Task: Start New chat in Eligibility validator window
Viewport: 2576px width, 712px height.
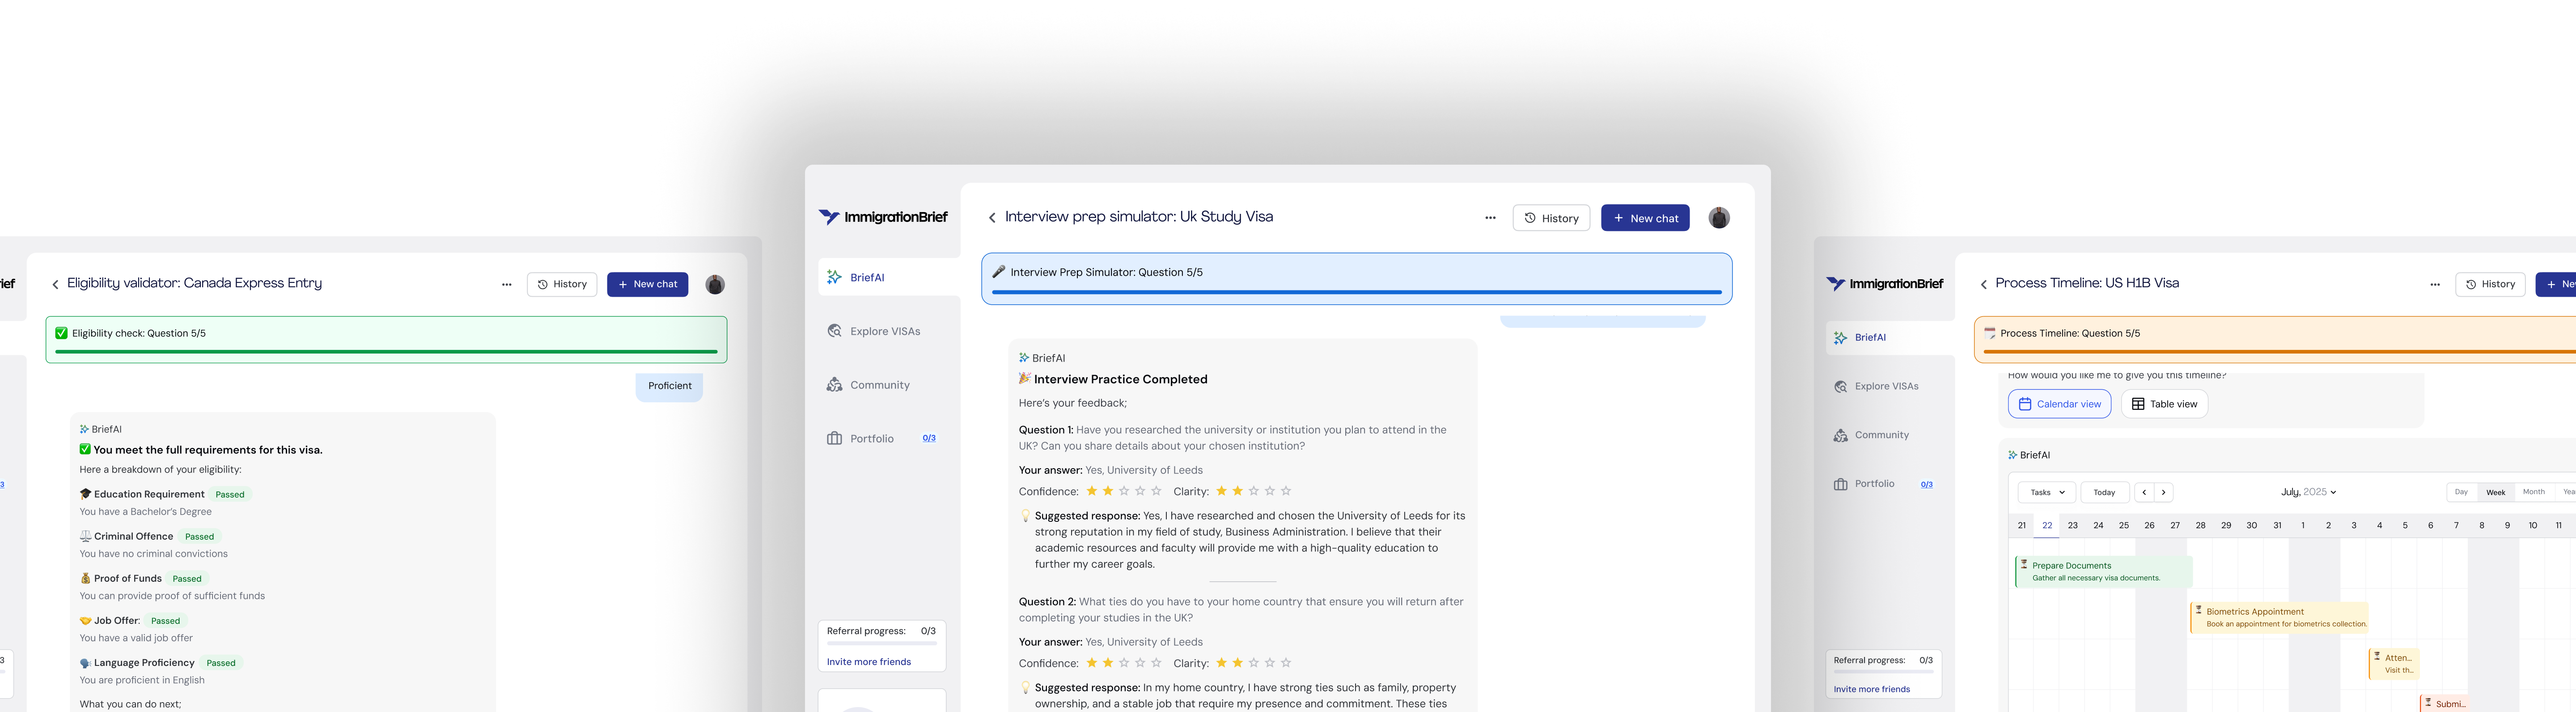Action: coord(647,284)
